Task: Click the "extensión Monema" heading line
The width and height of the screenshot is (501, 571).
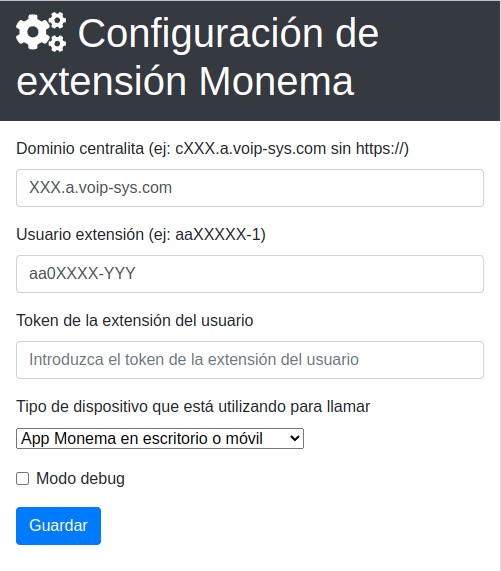Action: pyautogui.click(x=185, y=81)
